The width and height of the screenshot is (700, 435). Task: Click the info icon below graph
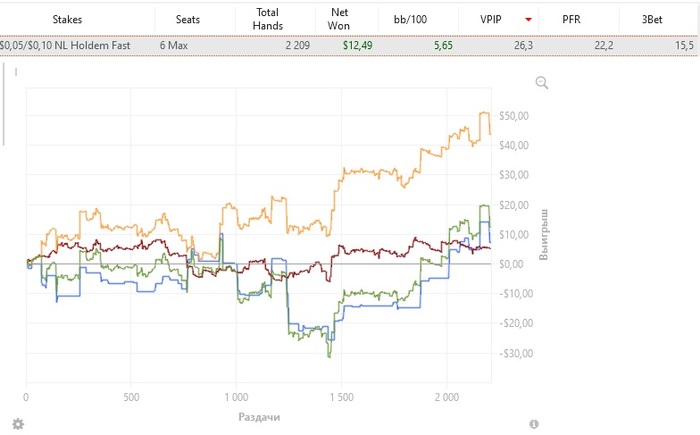coord(534,424)
